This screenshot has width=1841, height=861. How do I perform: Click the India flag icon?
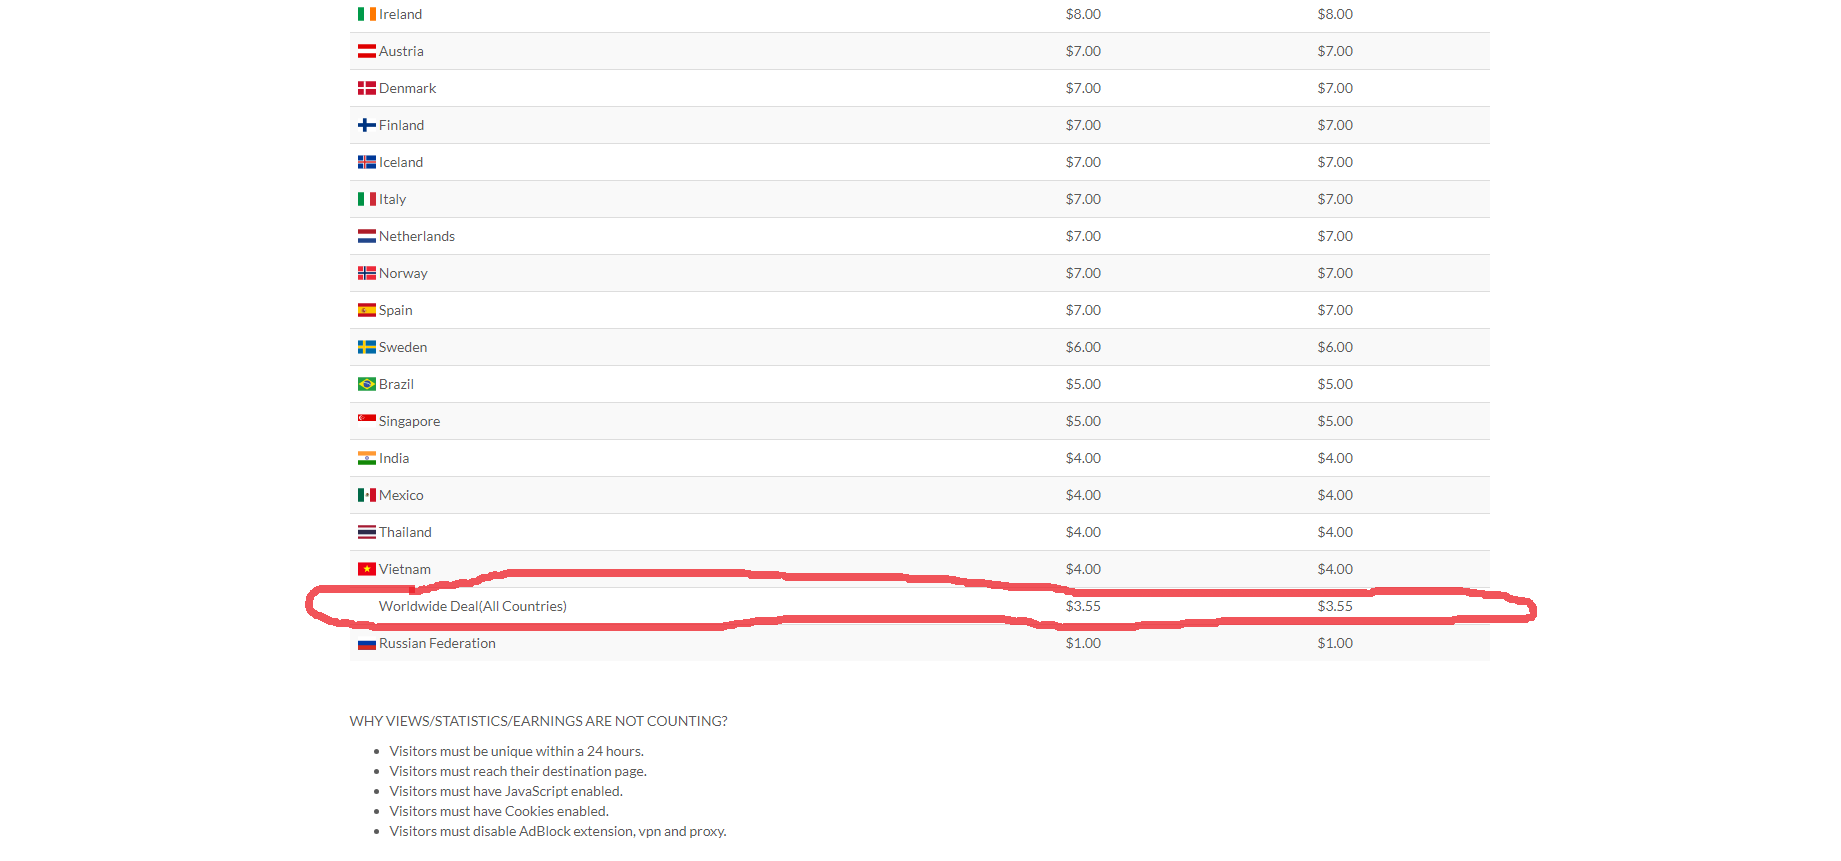click(x=366, y=458)
